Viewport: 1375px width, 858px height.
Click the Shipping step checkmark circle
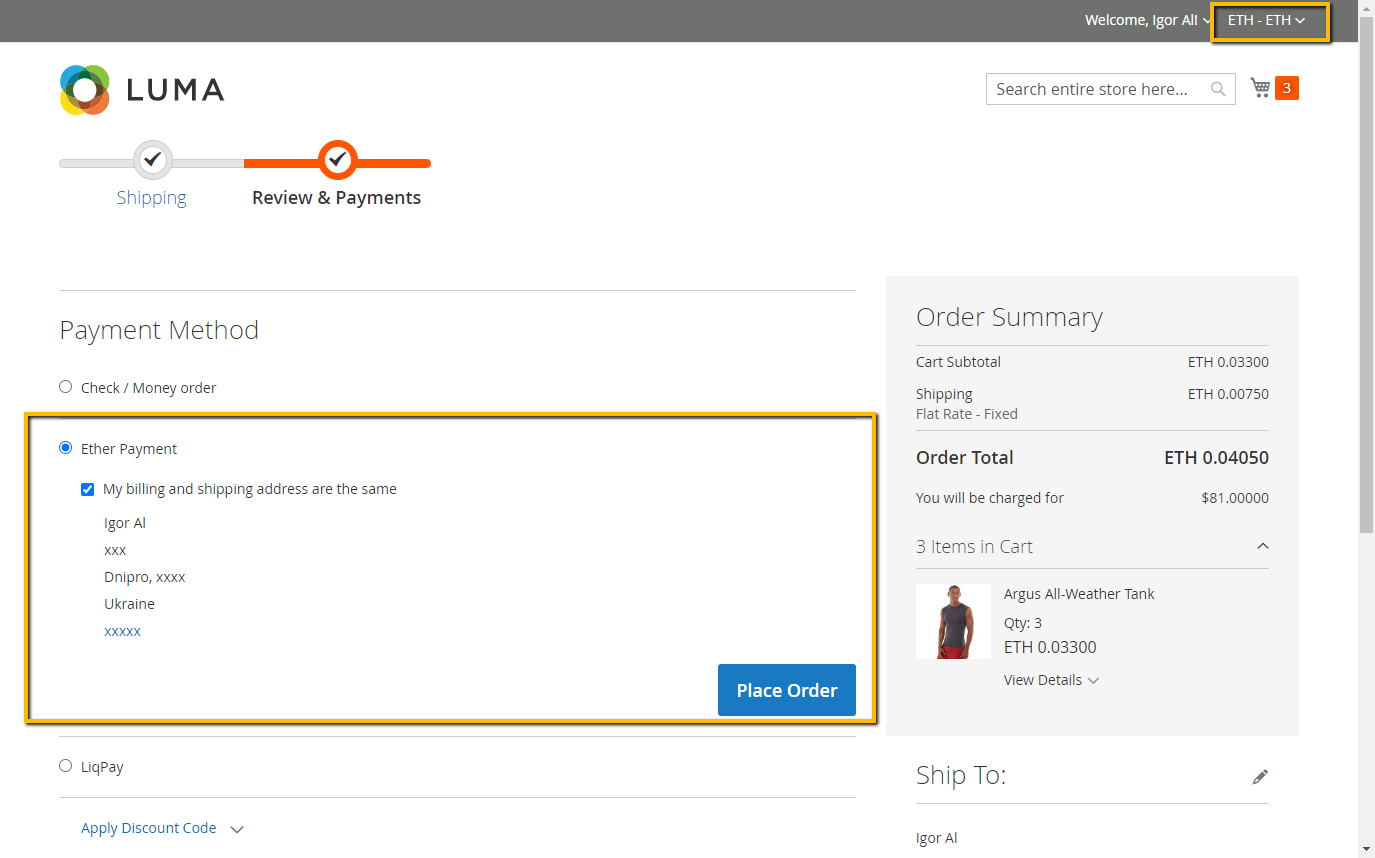click(x=152, y=159)
